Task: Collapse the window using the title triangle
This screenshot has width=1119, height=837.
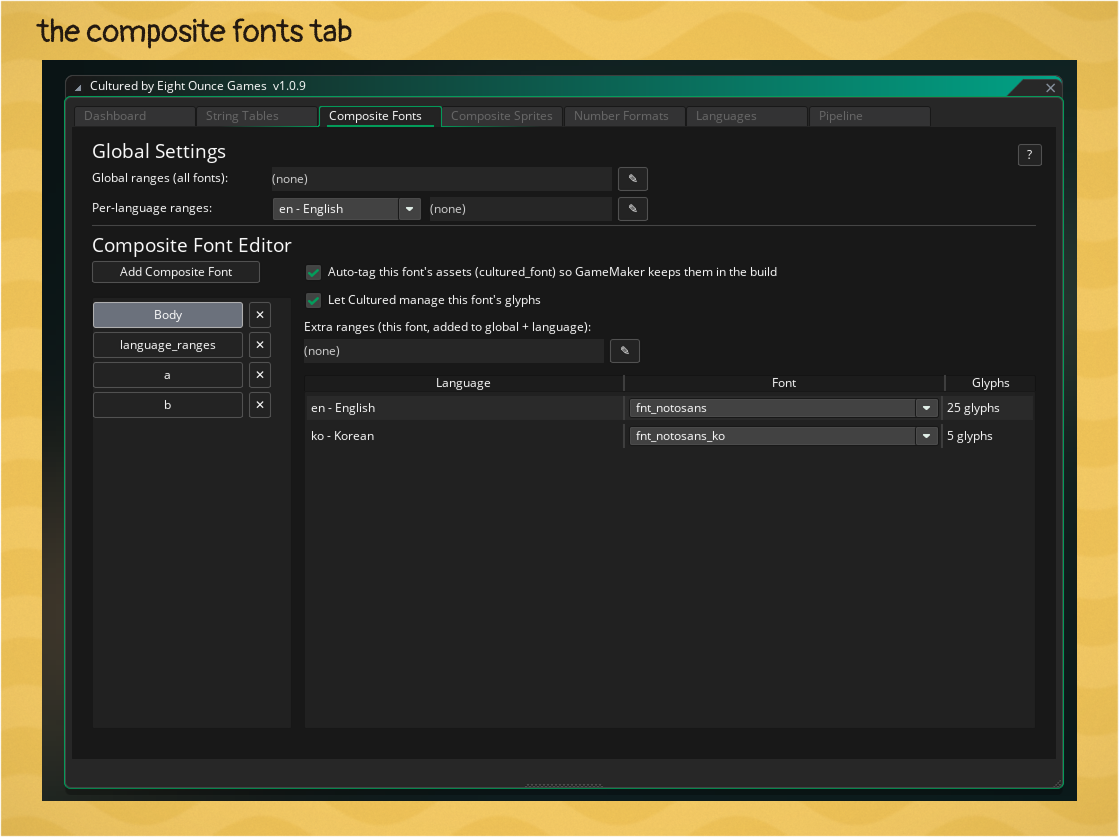Action: 79,87
